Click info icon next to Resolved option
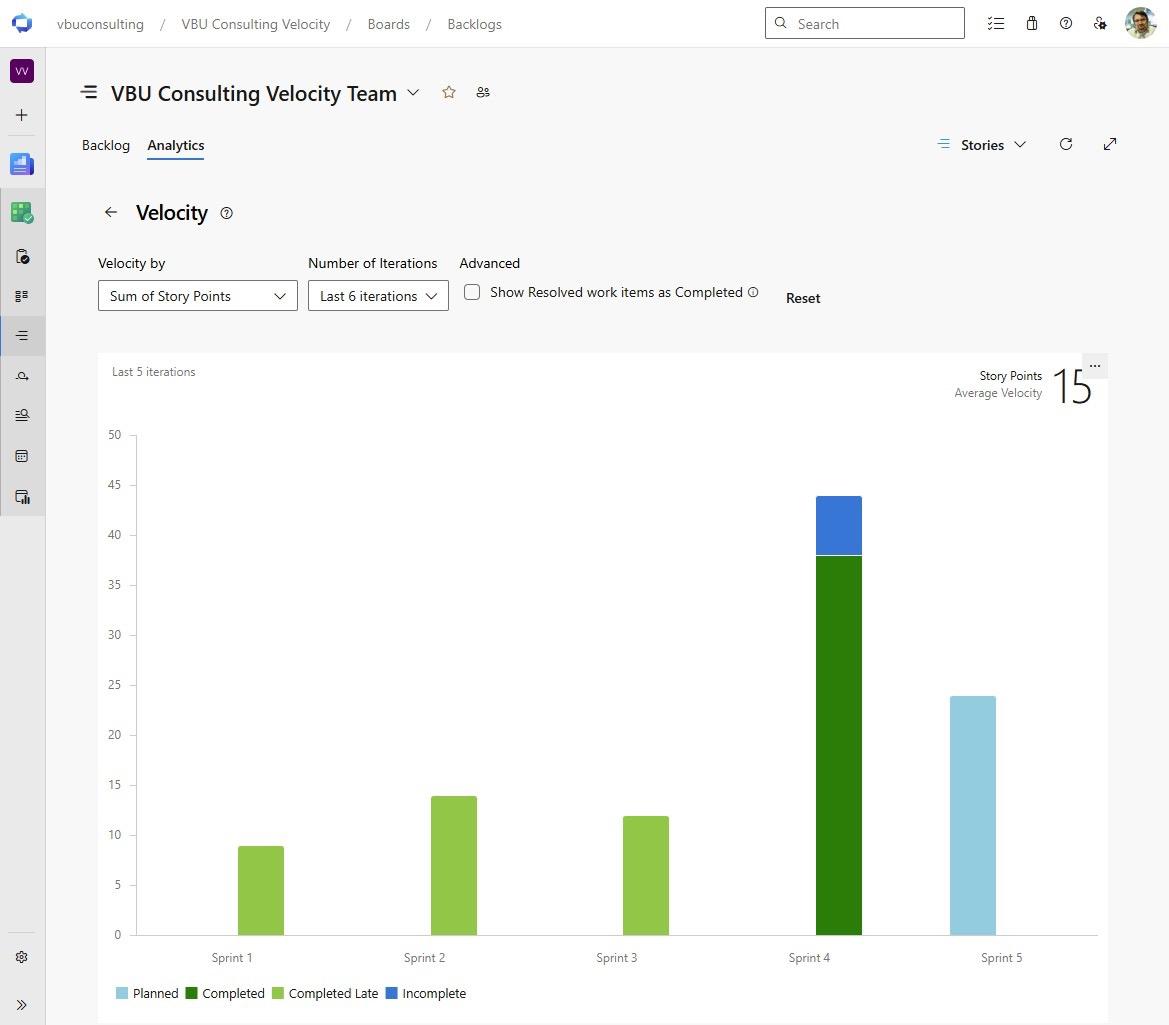The width and height of the screenshot is (1169, 1025). [x=753, y=292]
